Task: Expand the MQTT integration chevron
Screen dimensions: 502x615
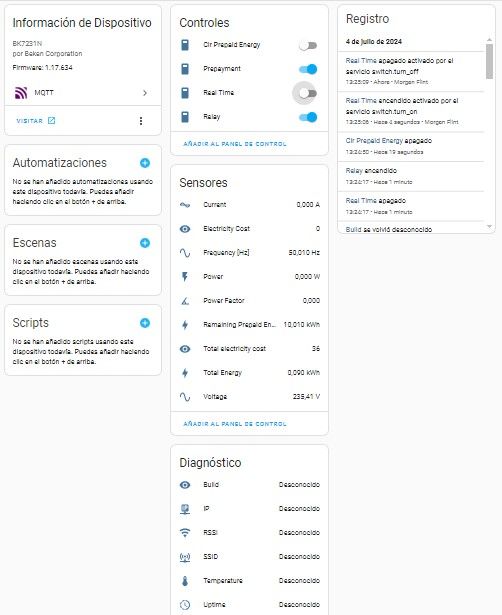Action: 145,93
